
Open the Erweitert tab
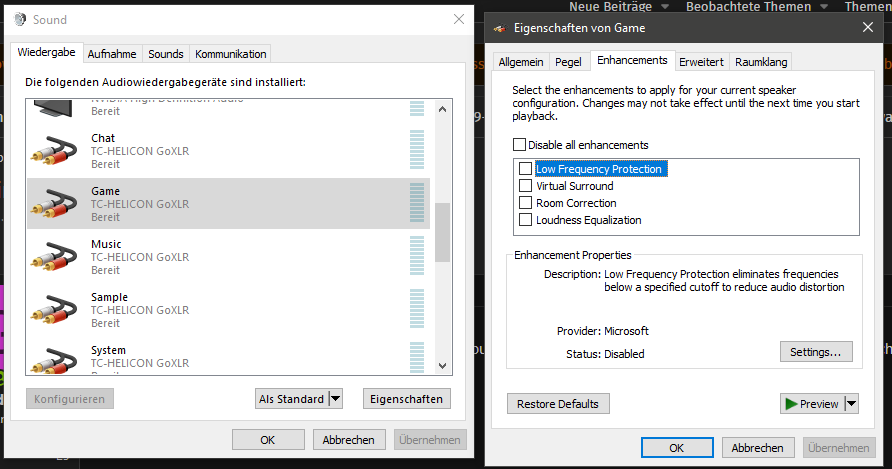[x=701, y=62]
